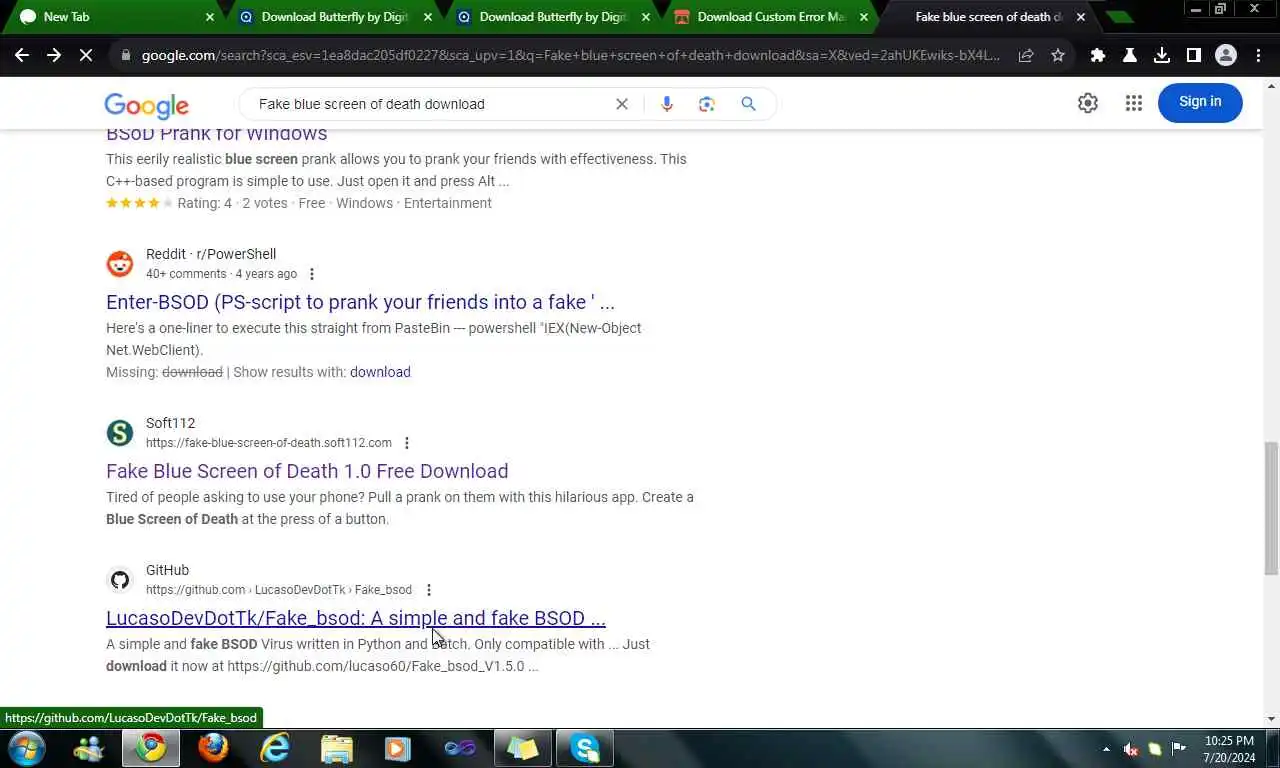Open the LucasoDevDotTk/Fake_bsod GitHub result
This screenshot has width=1280, height=768.
(x=356, y=618)
